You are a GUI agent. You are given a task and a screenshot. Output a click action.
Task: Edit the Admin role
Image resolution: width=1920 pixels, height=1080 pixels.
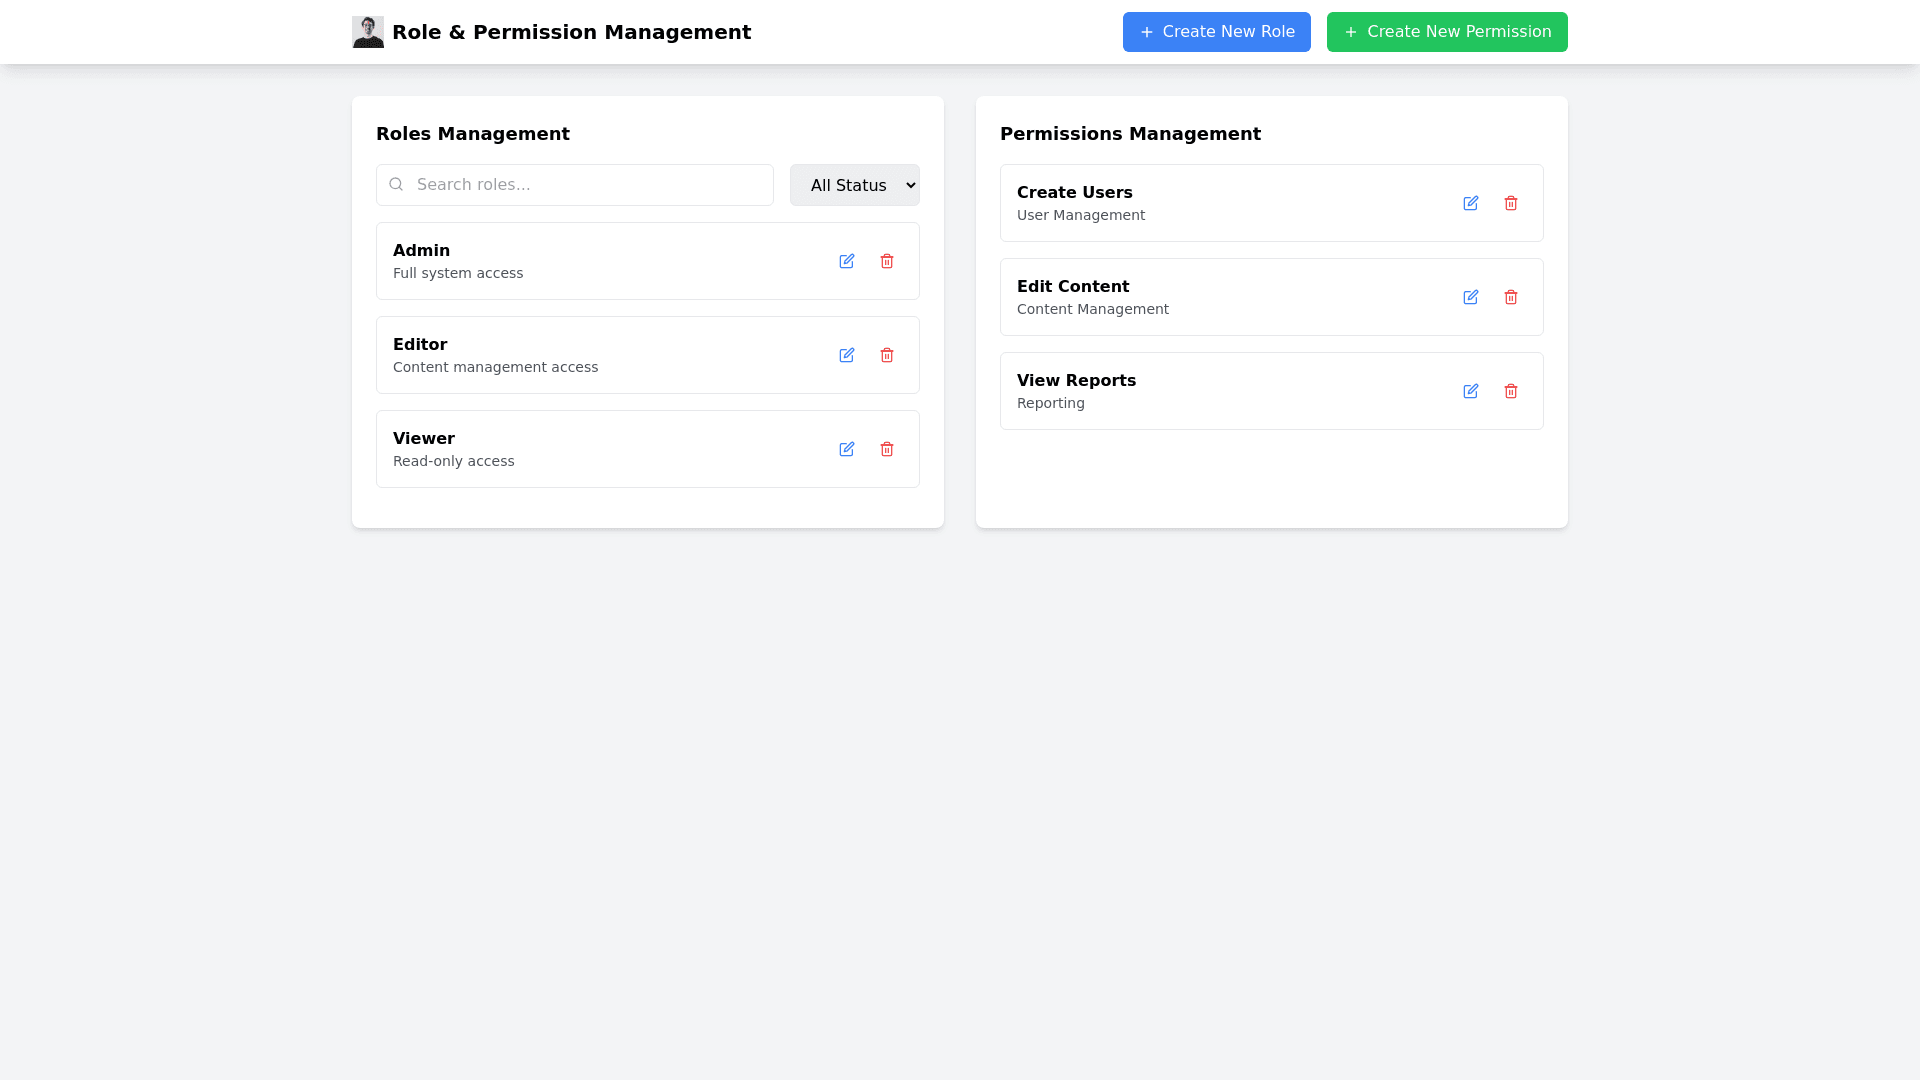click(847, 261)
